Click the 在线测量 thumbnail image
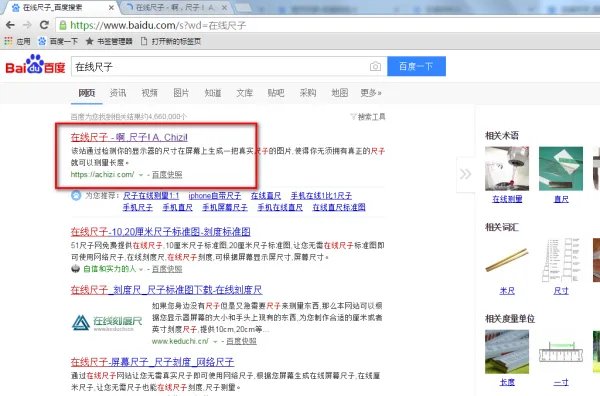This screenshot has width=600, height=396. [507, 169]
